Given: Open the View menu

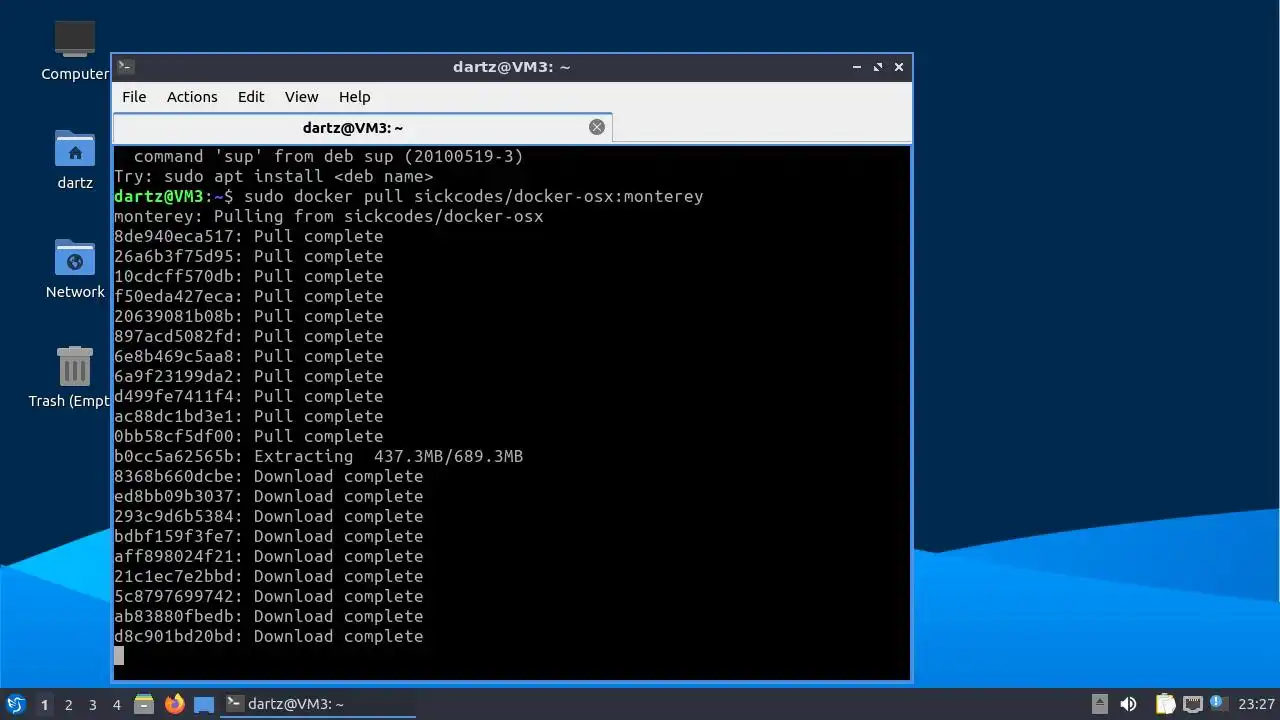Looking at the screenshot, I should click(301, 97).
